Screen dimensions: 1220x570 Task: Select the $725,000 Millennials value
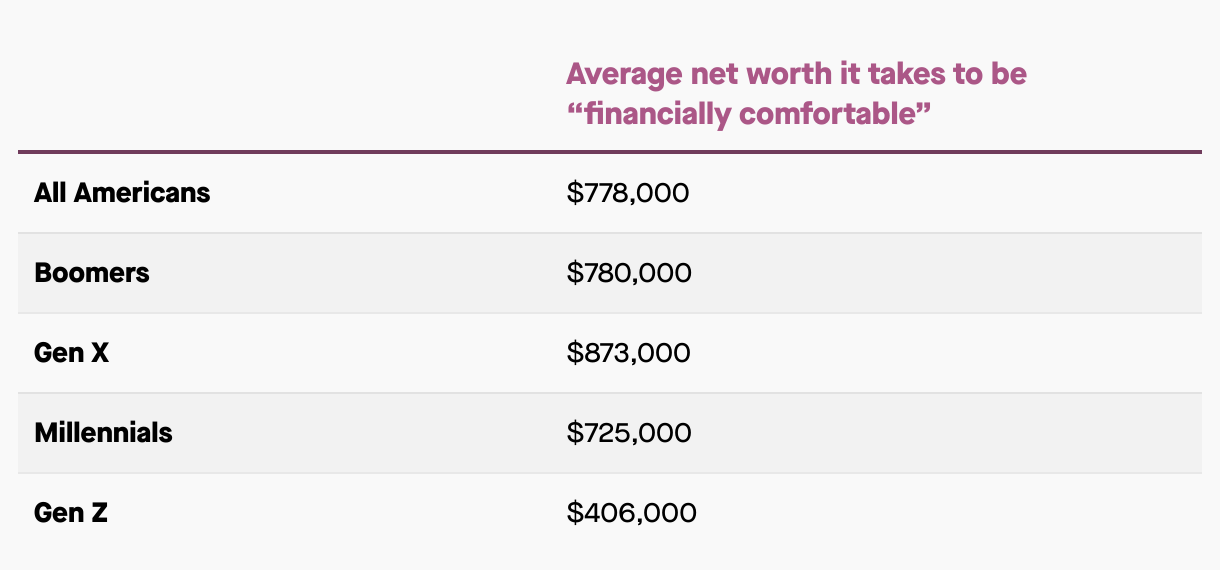coord(629,432)
